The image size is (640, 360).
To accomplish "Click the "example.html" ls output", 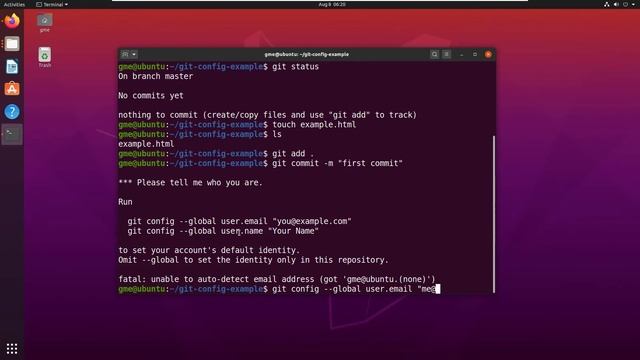I will [x=146, y=144].
